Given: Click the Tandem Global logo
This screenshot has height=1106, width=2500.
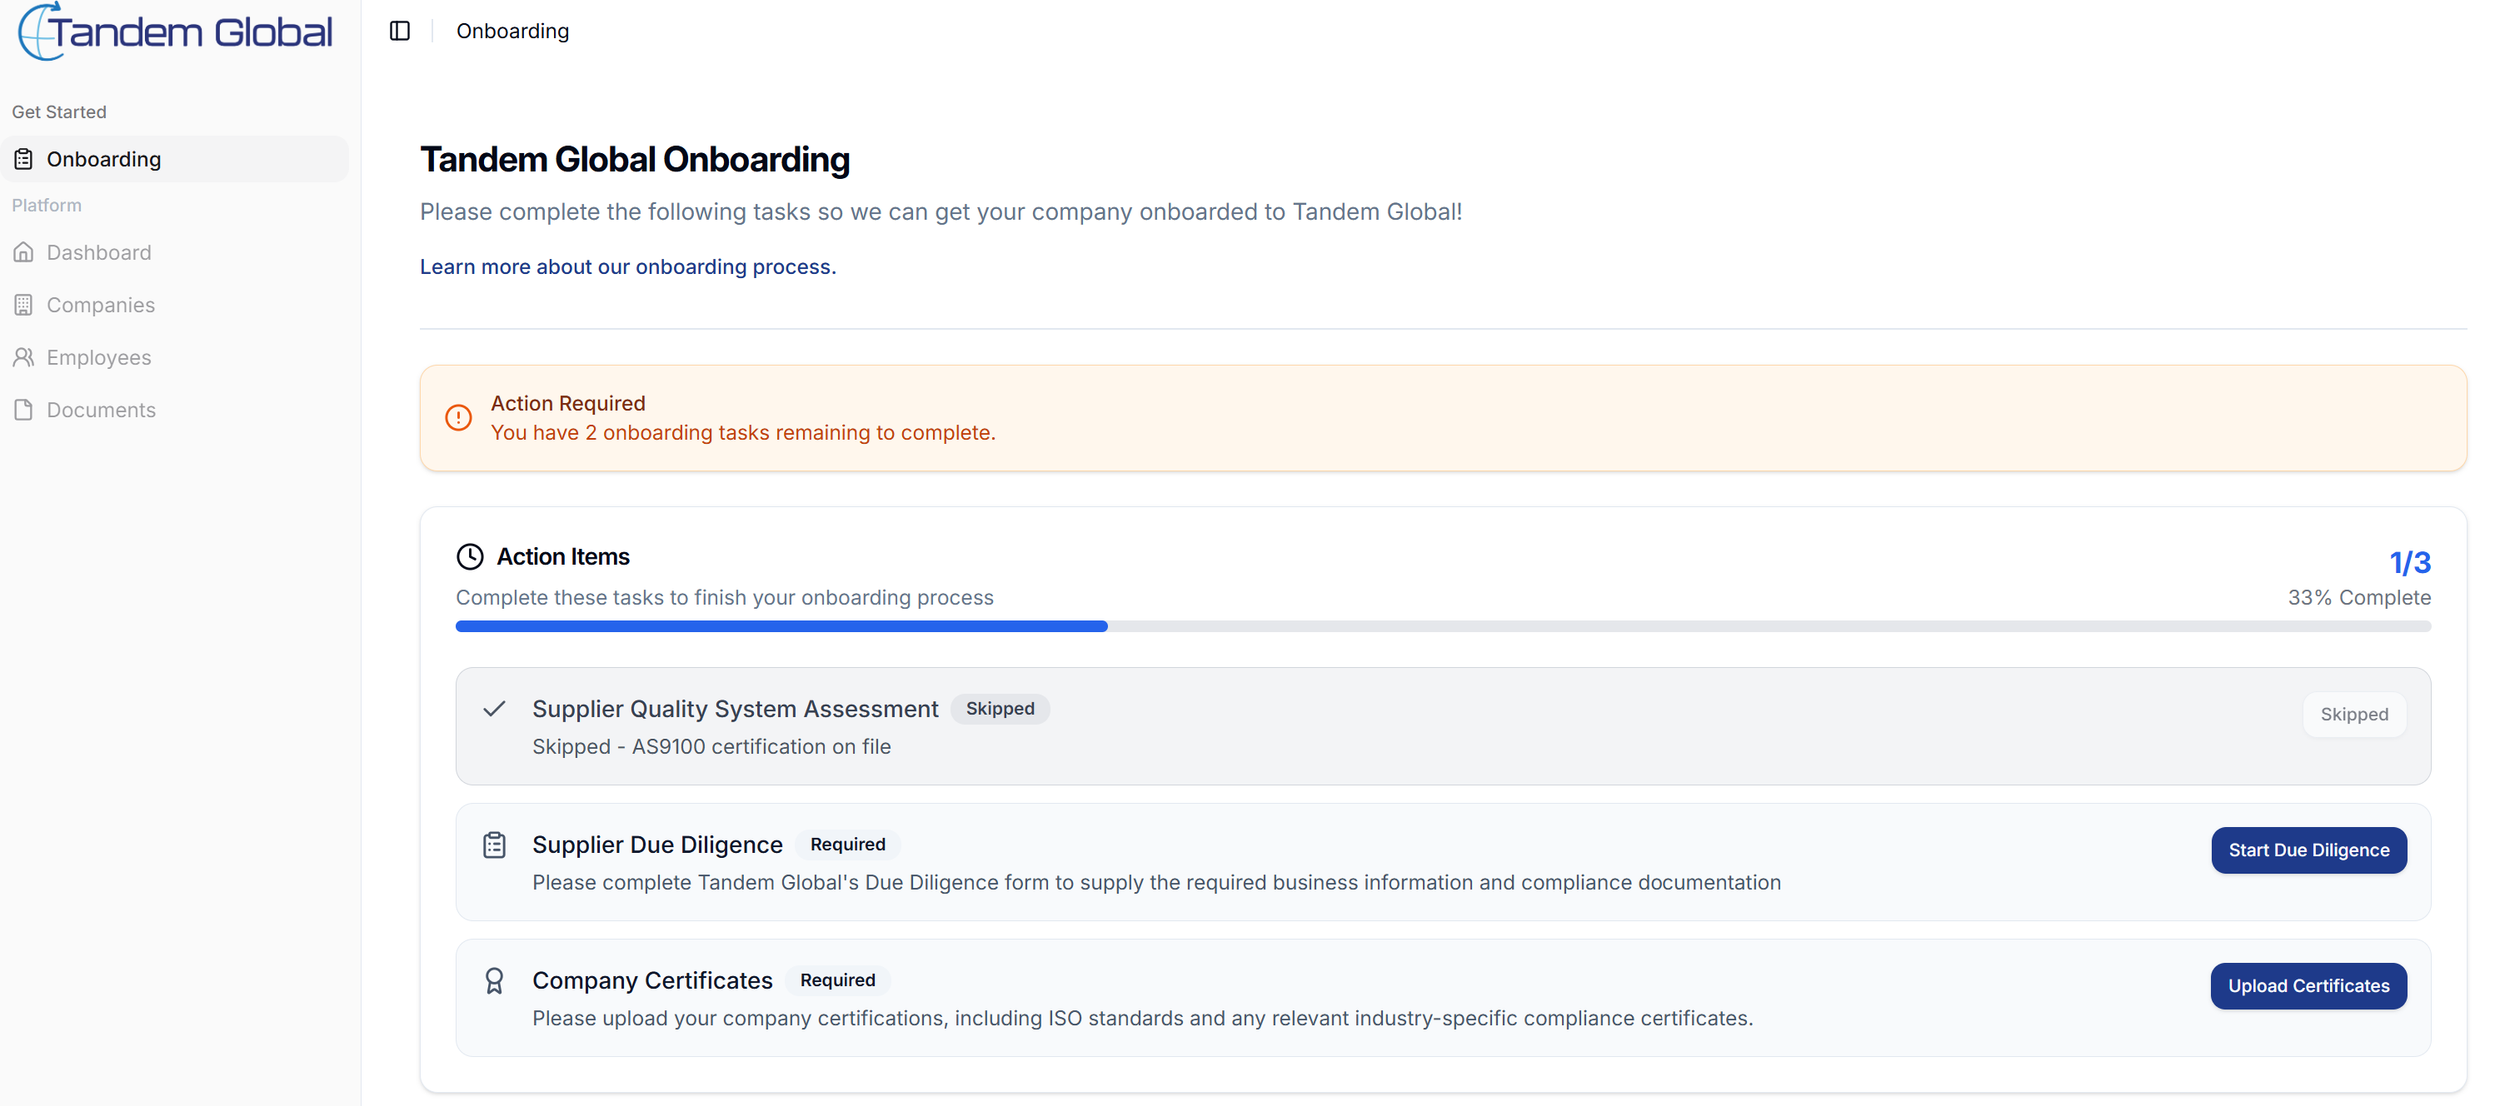Looking at the screenshot, I should pos(176,32).
